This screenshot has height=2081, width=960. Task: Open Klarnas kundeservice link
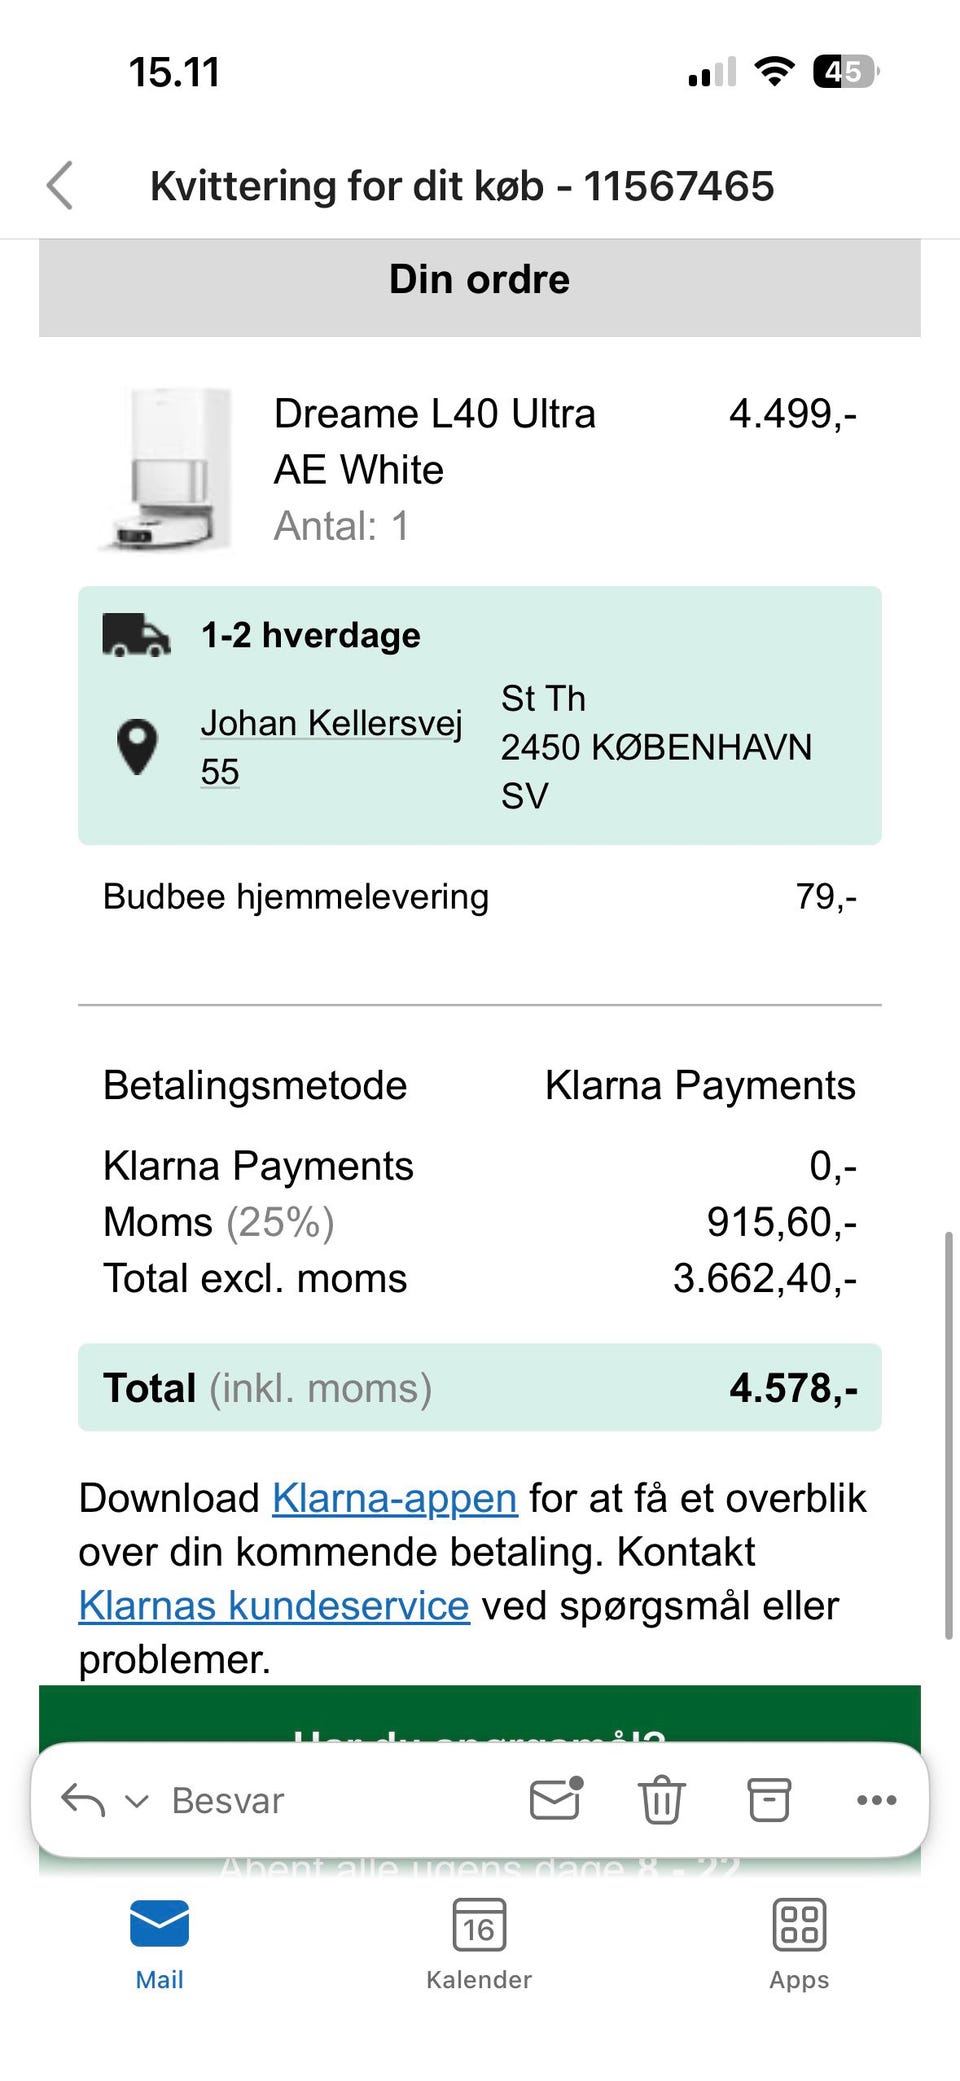pyautogui.click(x=274, y=1606)
